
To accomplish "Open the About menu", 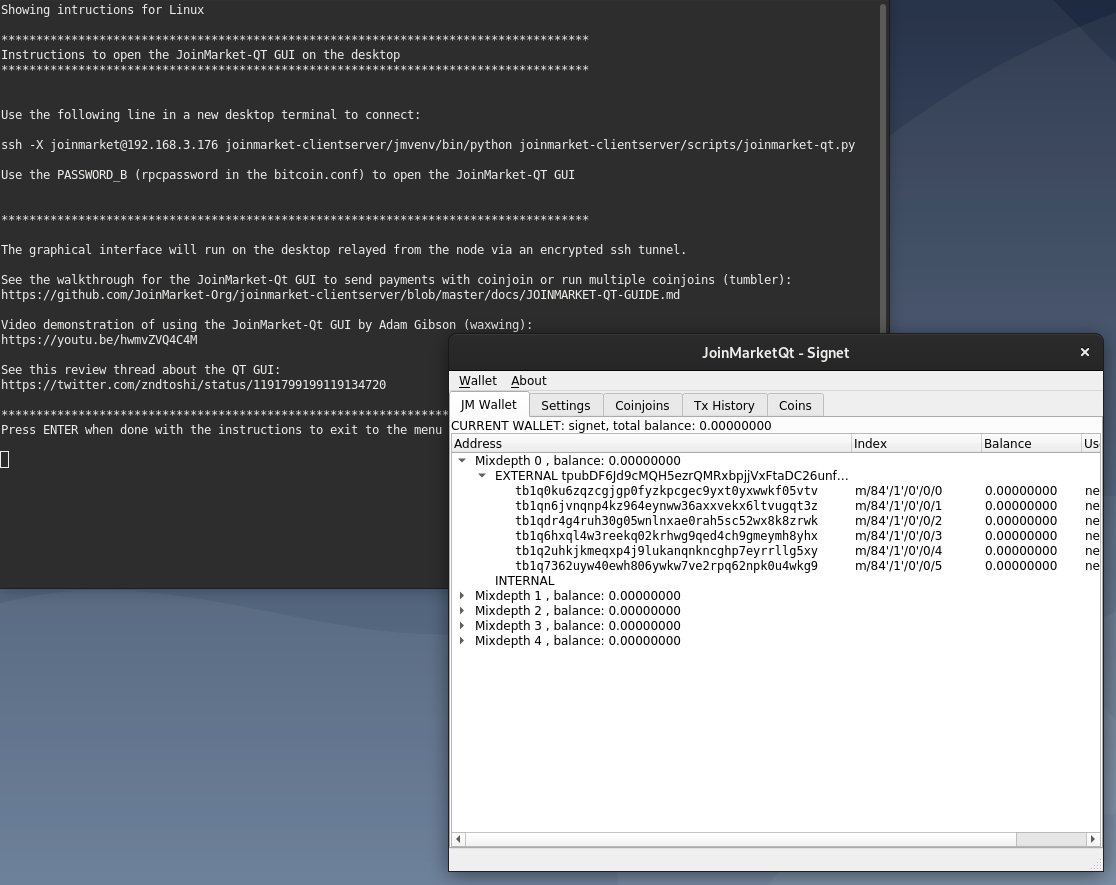I will pos(528,381).
